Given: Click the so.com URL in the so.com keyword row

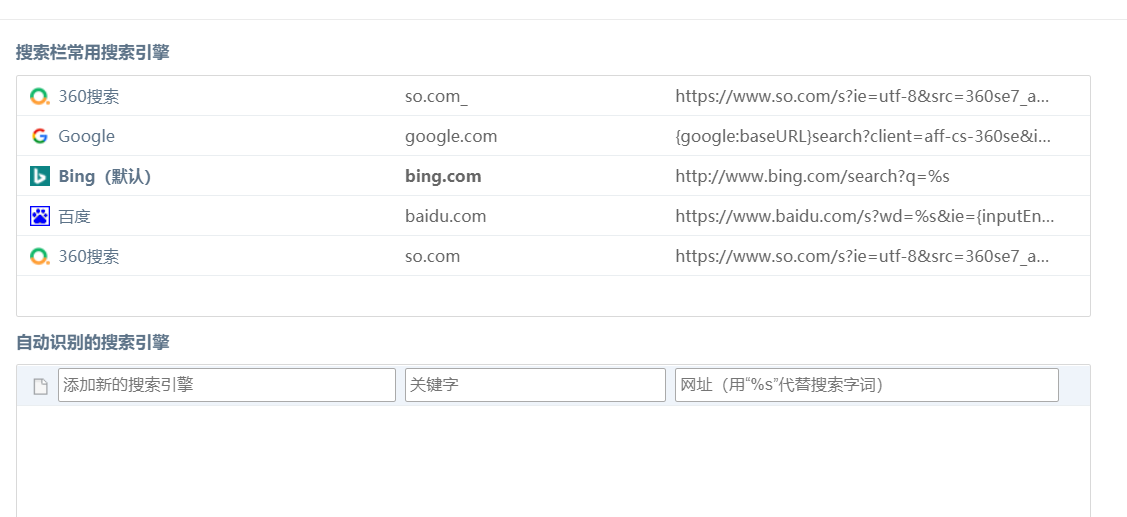Looking at the screenshot, I should point(862,256).
